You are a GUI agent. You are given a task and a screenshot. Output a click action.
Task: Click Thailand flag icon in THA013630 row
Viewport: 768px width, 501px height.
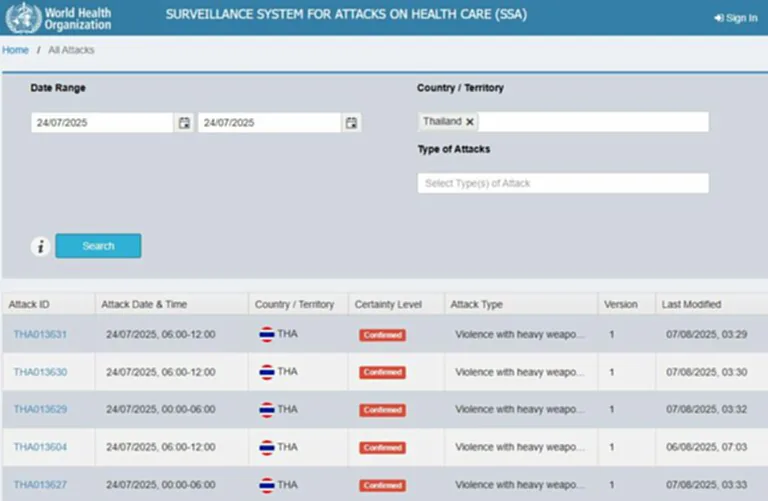point(266,372)
